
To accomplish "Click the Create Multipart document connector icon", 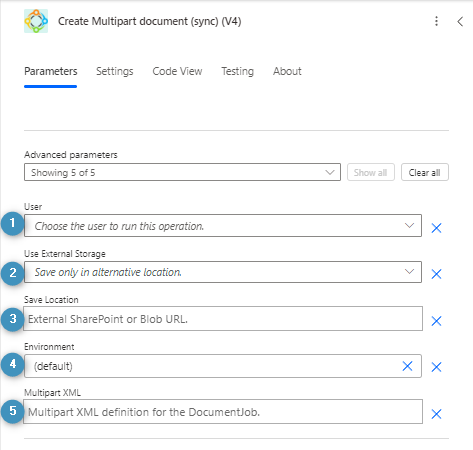I will pos(36,21).
